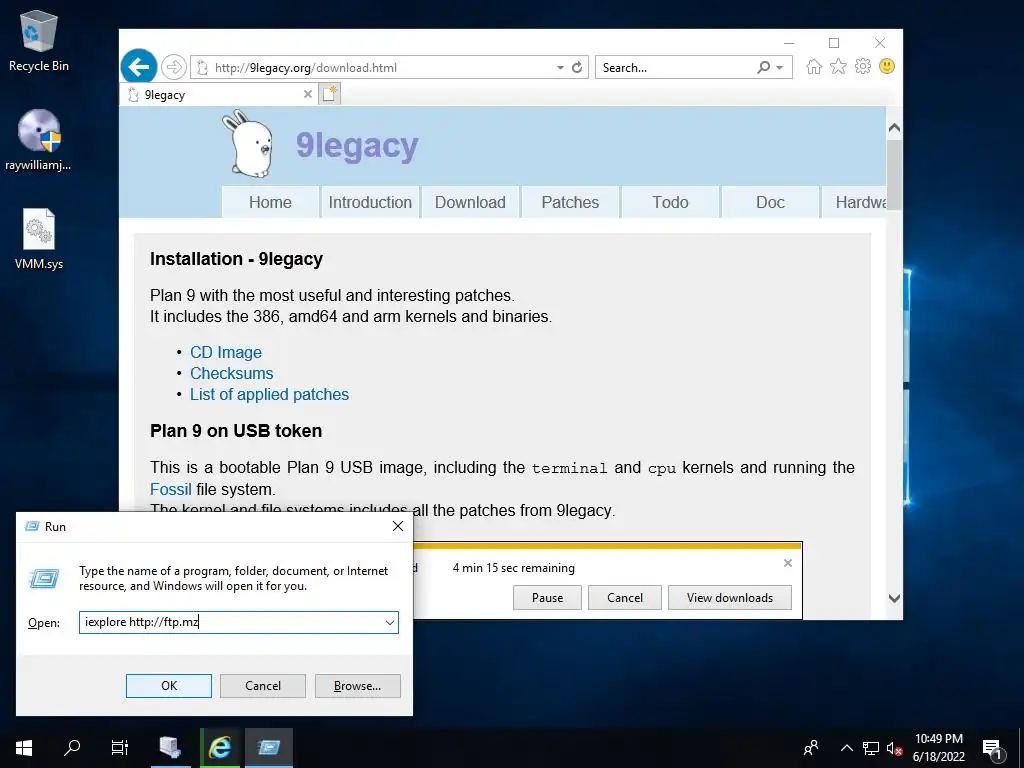
Task: Click the 'Plan 9 on USB token' heading
Action: (x=236, y=431)
